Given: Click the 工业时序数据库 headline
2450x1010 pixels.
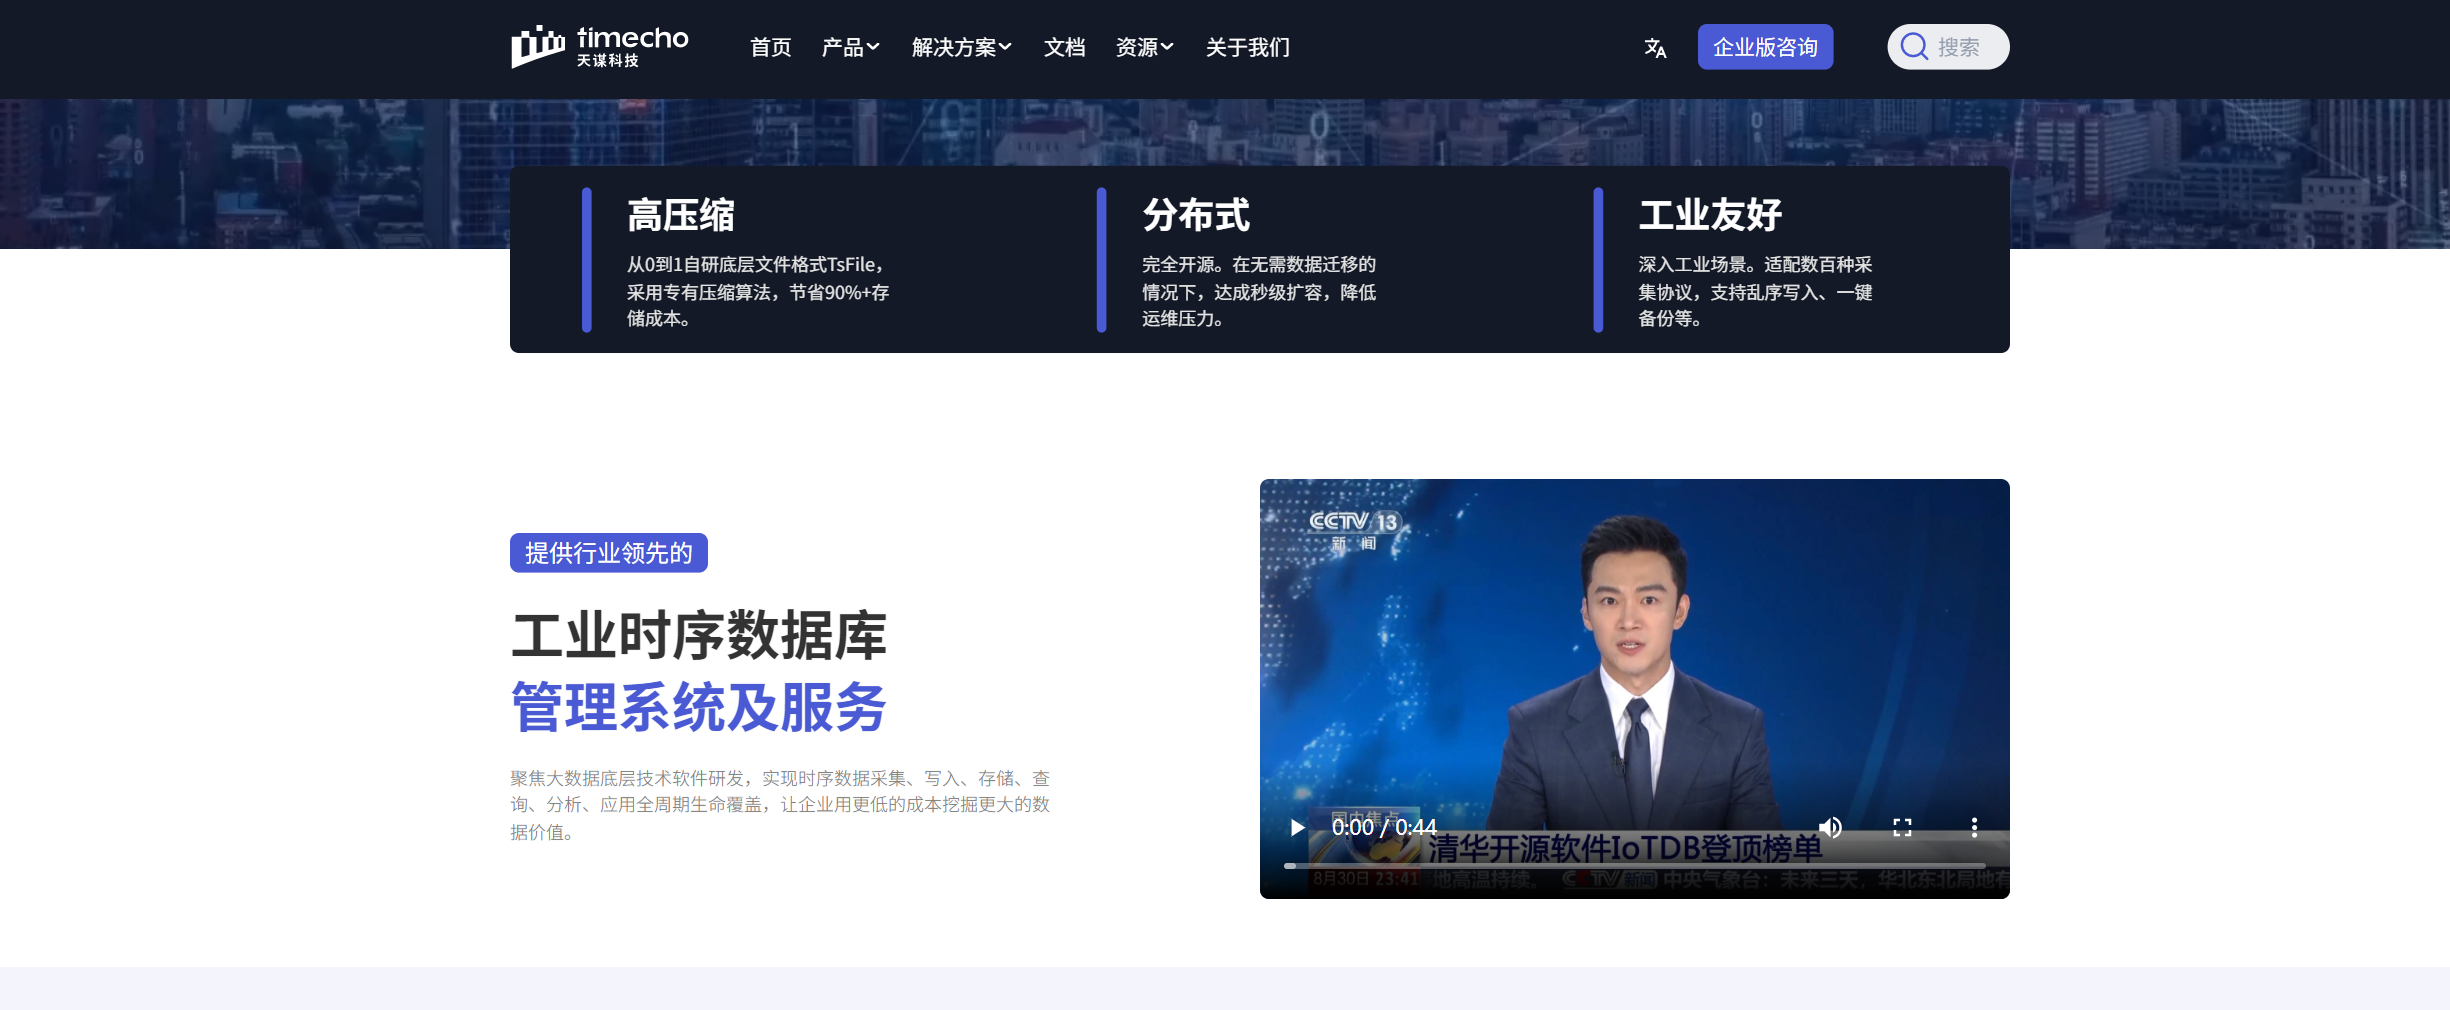Looking at the screenshot, I should 699,635.
